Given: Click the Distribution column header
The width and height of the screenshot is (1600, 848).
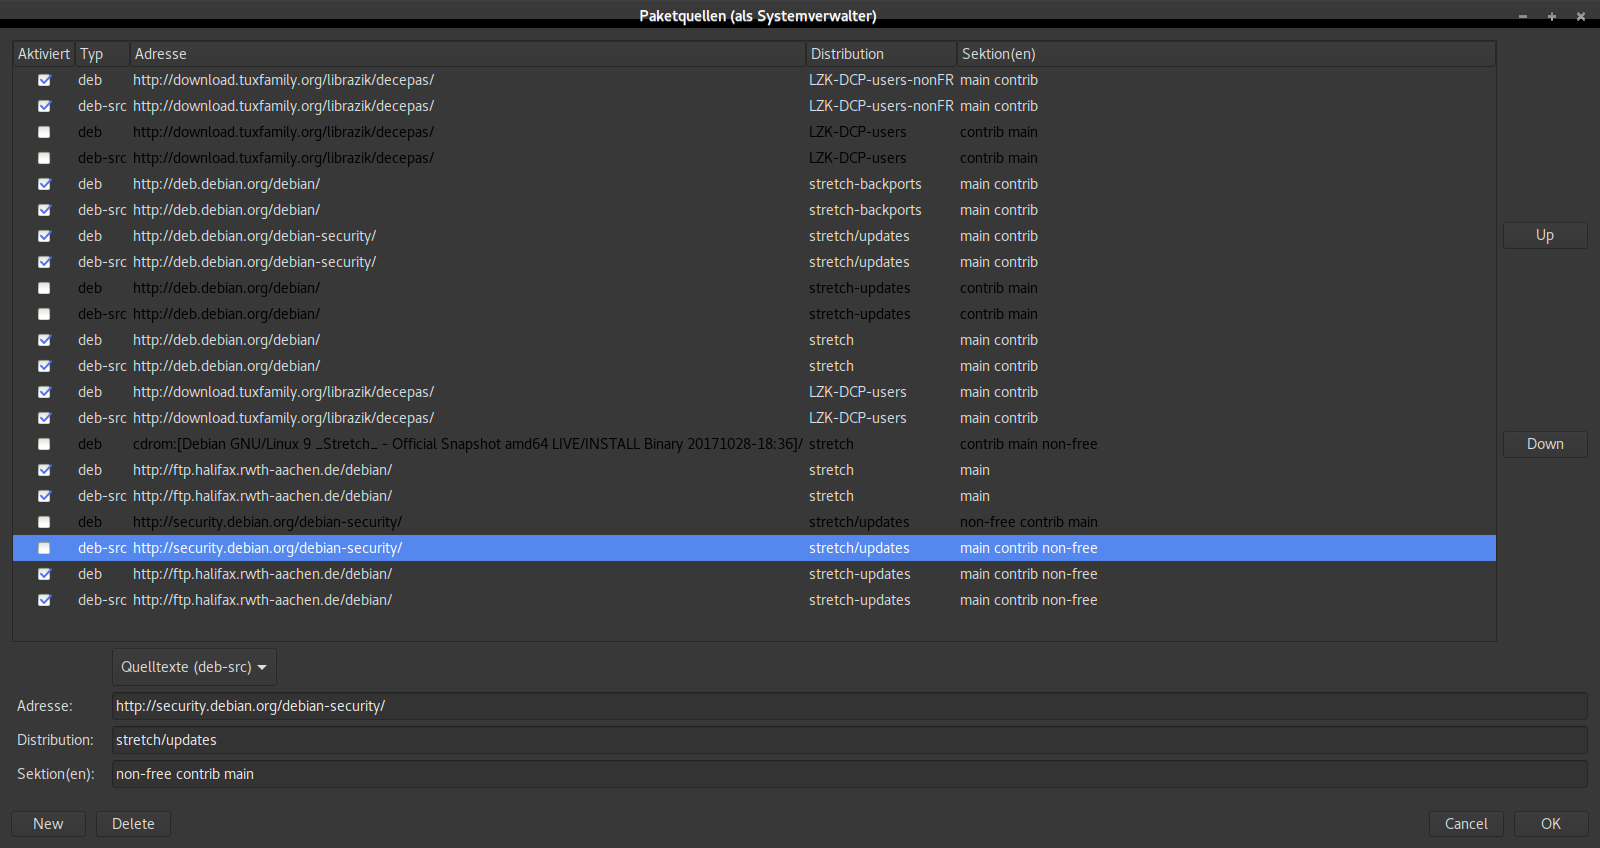Looking at the screenshot, I should (x=882, y=54).
